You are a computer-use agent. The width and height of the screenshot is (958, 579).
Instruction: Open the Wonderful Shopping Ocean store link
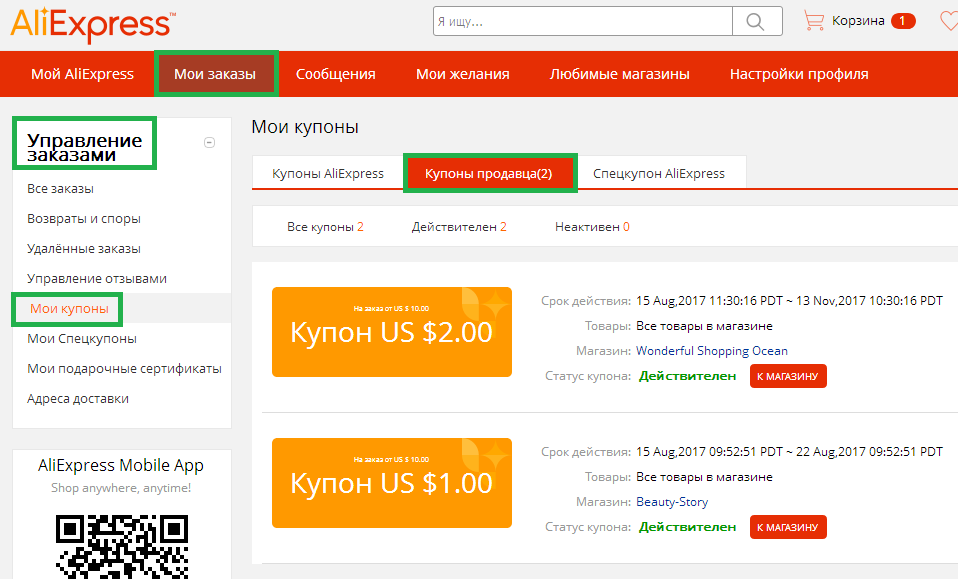712,351
